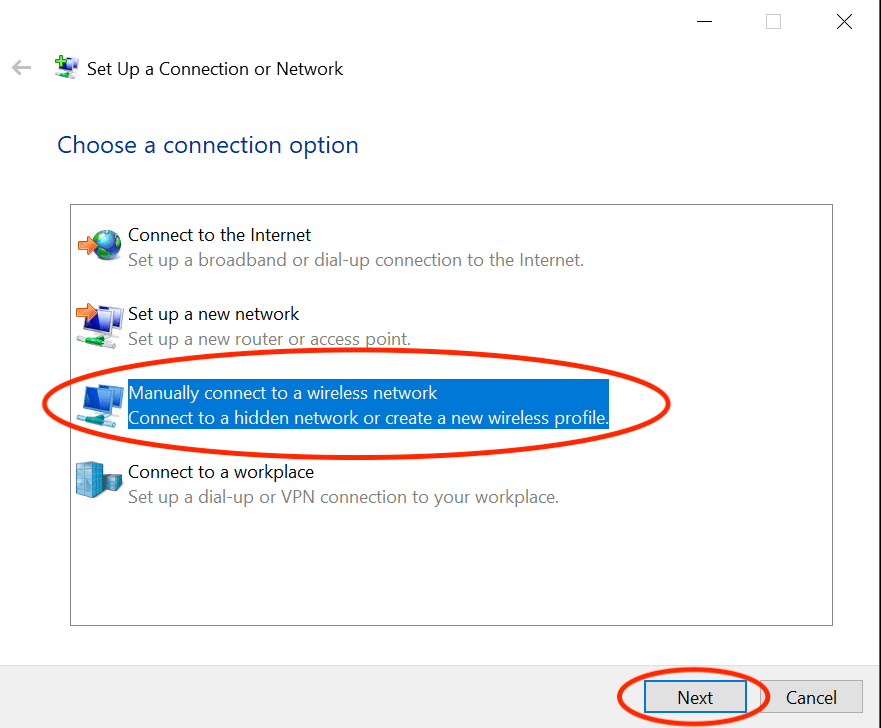Click the Set Up a Connection or Network heading
881x728 pixels.
pyautogui.click(x=216, y=69)
